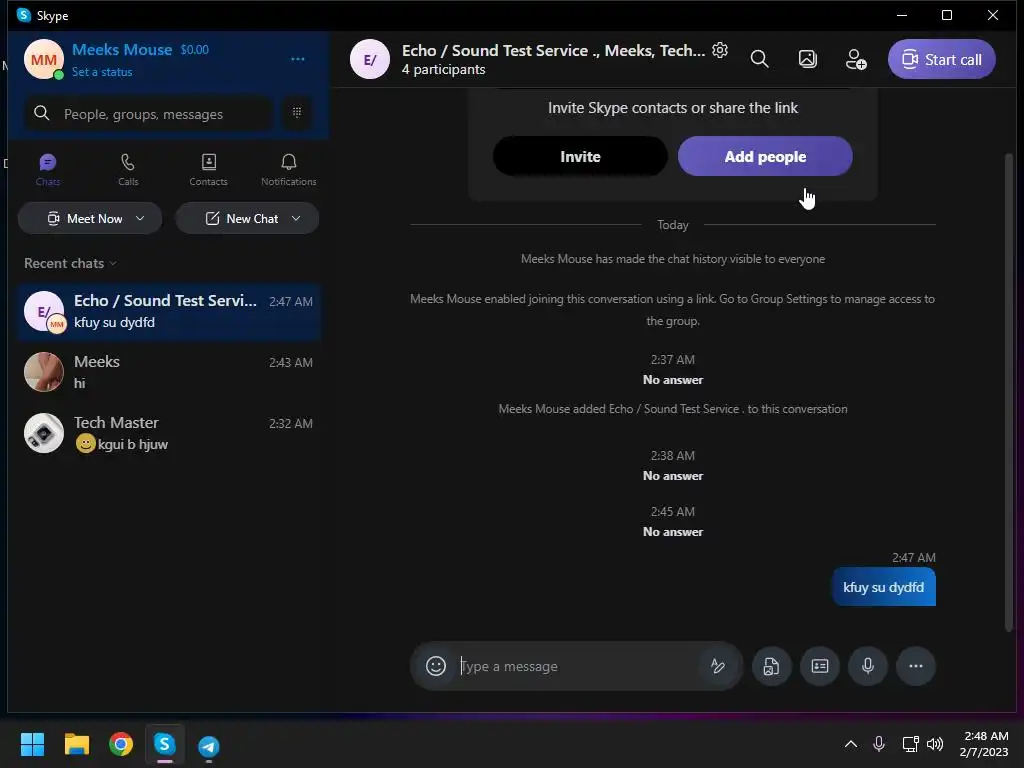This screenshot has width=1024, height=768.
Task: Switch to the Calls tab
Action: [x=128, y=170]
